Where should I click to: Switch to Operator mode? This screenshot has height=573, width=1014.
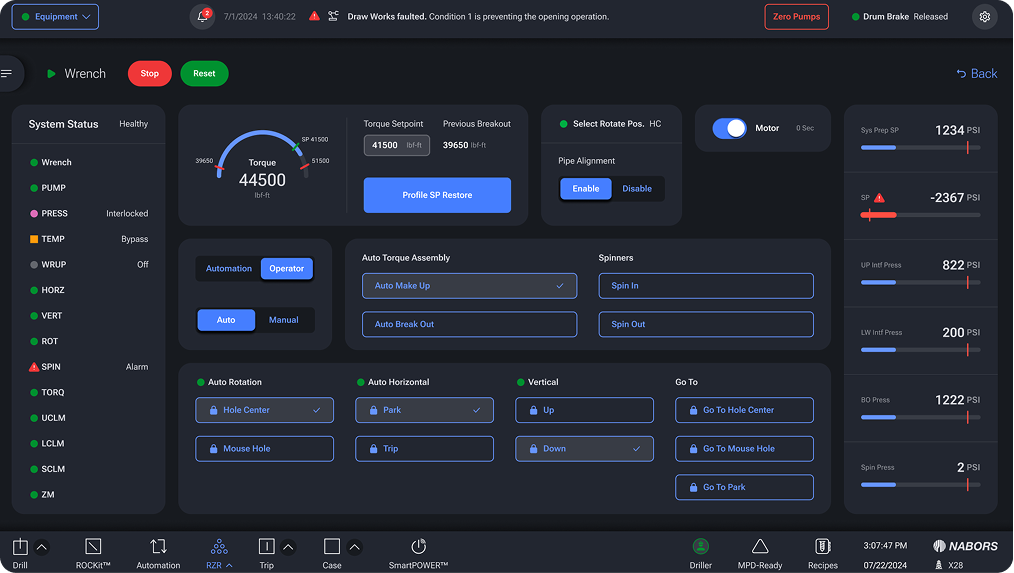pos(286,268)
